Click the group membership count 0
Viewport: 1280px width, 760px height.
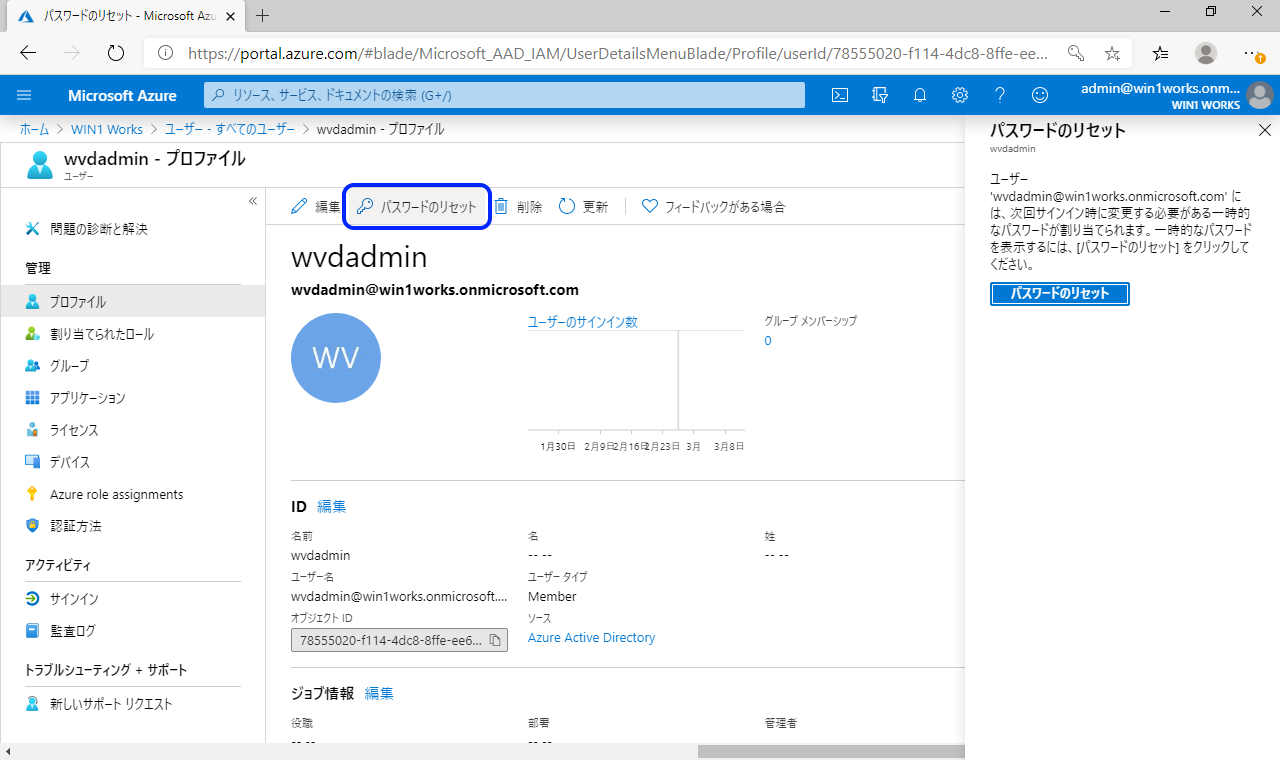pos(768,341)
